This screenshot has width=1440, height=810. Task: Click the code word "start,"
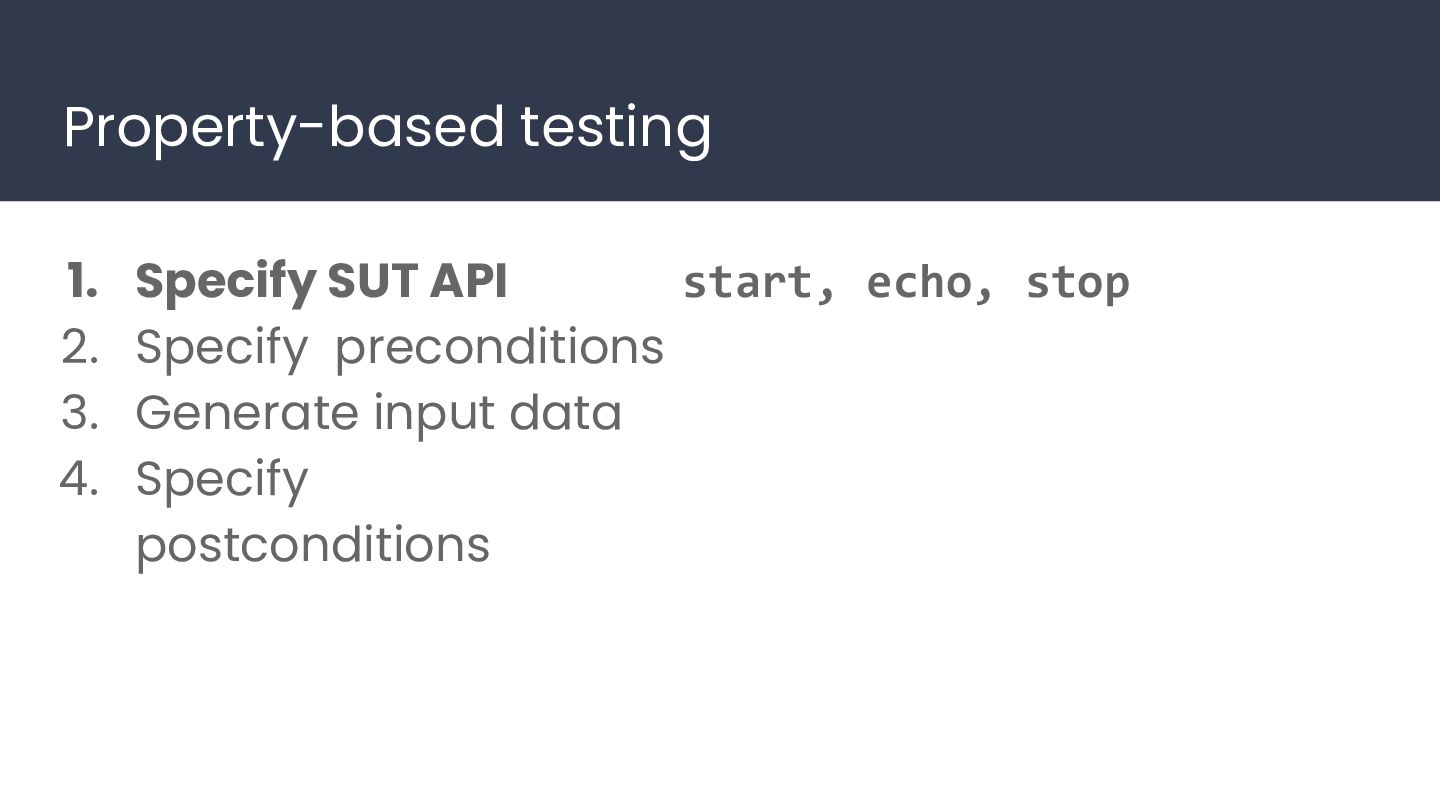pyautogui.click(x=758, y=283)
